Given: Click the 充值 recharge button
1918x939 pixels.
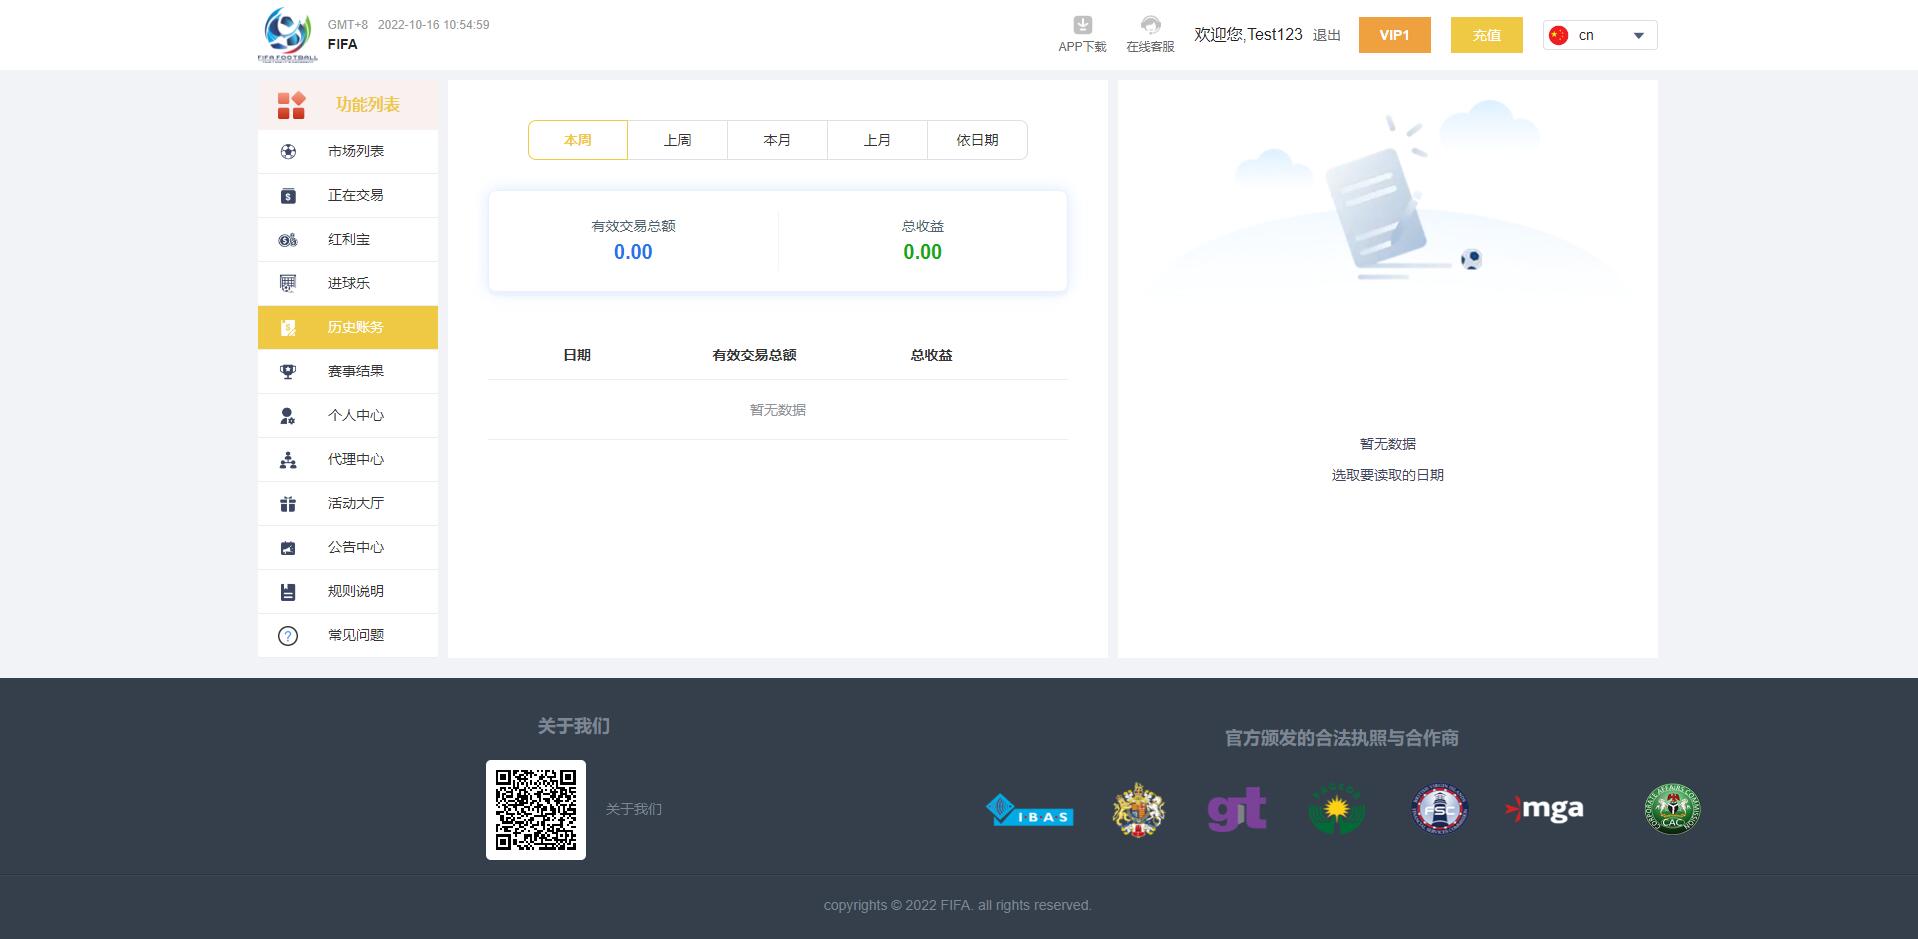Looking at the screenshot, I should 1486,35.
